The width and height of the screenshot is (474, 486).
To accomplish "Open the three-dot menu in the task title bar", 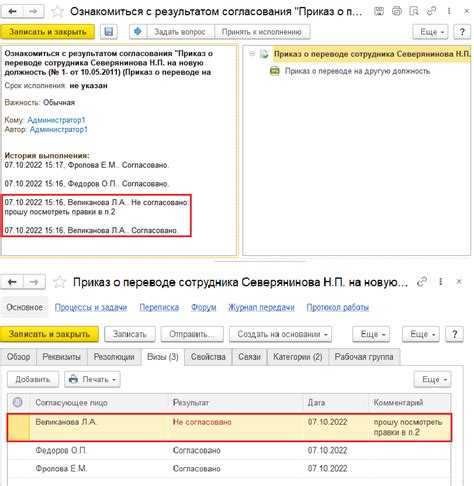I will [449, 12].
